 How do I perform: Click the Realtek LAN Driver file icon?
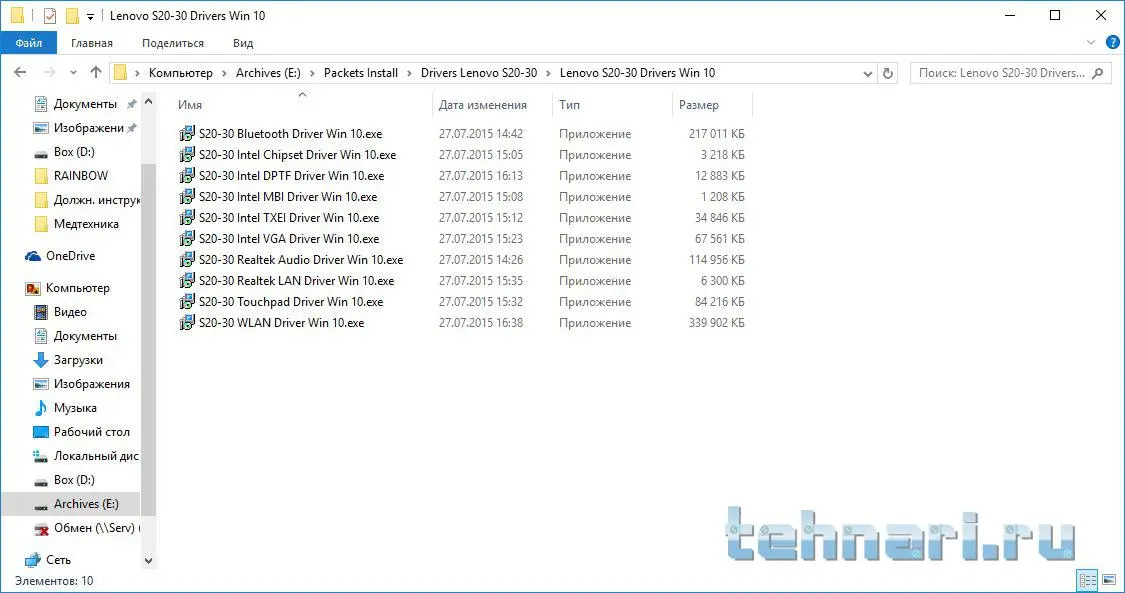pyautogui.click(x=187, y=280)
